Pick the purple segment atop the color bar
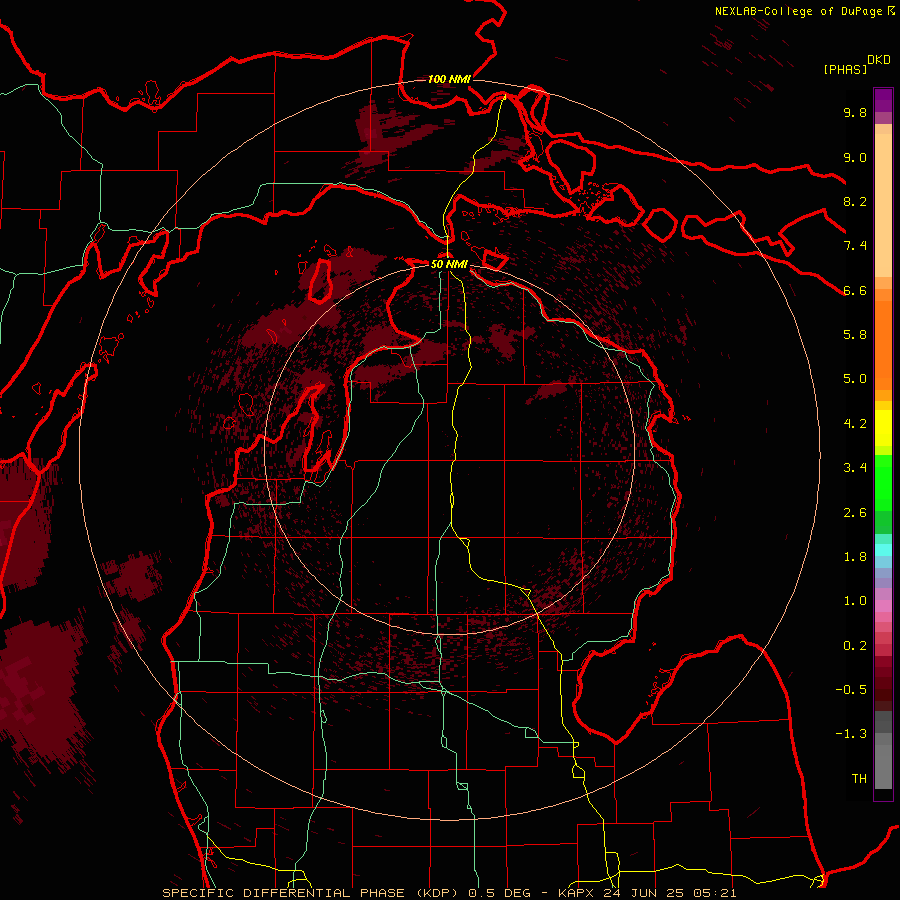The image size is (900, 900). coord(883,100)
